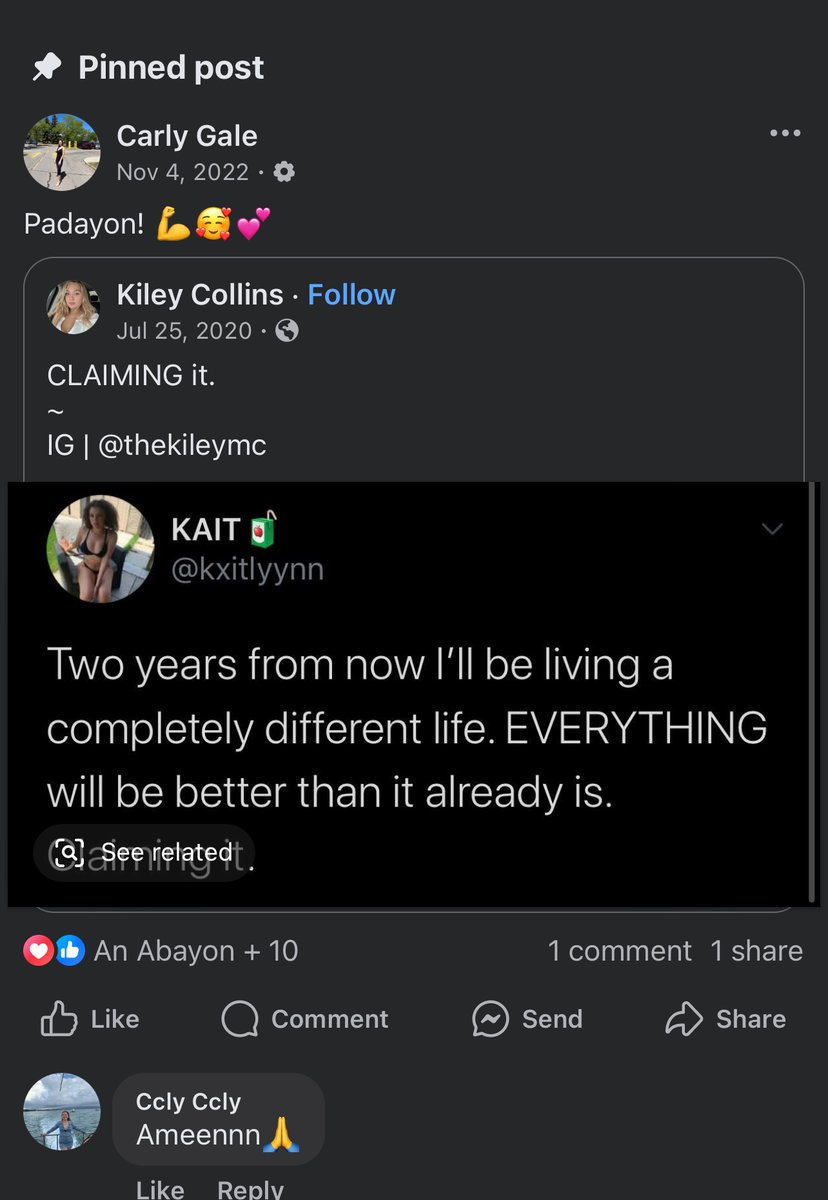Open Carly Gale's profile picture
Screen dimensions: 828x1200
coord(62,152)
